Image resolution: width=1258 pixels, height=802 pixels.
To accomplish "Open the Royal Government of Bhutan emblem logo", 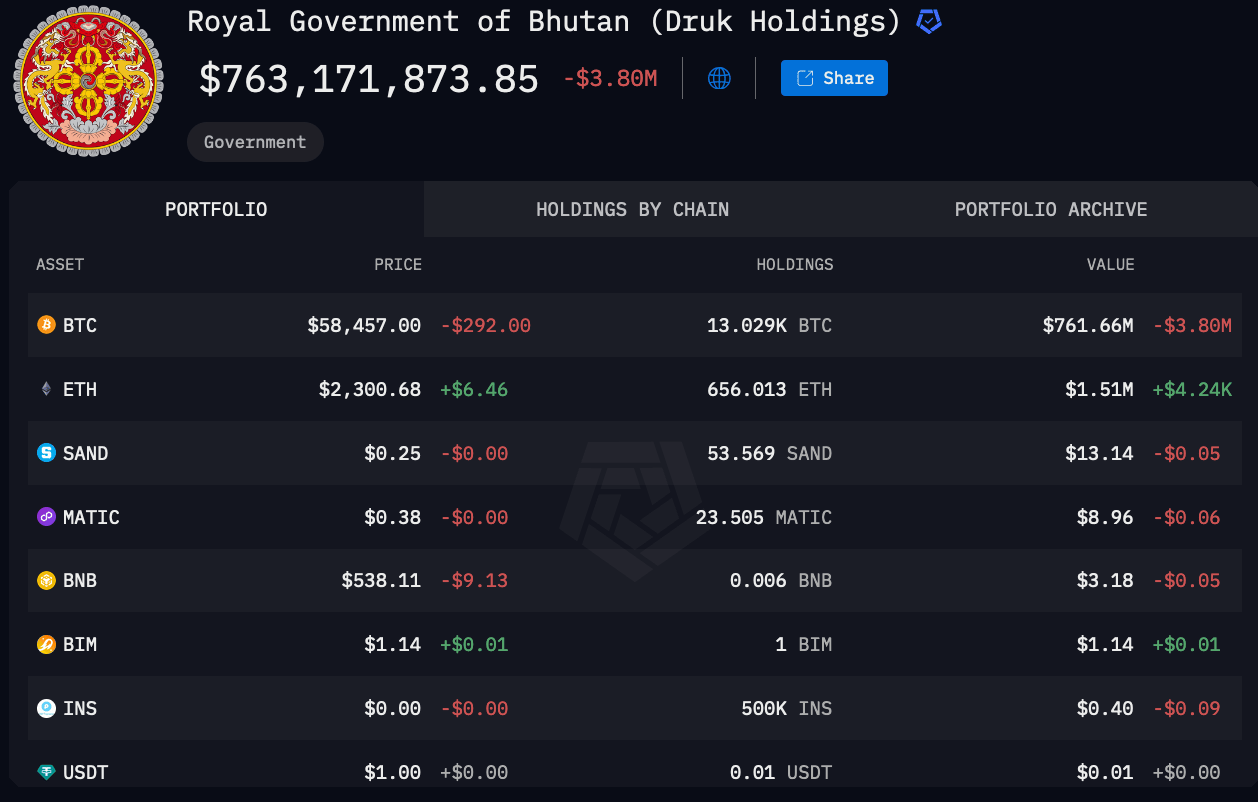I will click(x=88, y=81).
